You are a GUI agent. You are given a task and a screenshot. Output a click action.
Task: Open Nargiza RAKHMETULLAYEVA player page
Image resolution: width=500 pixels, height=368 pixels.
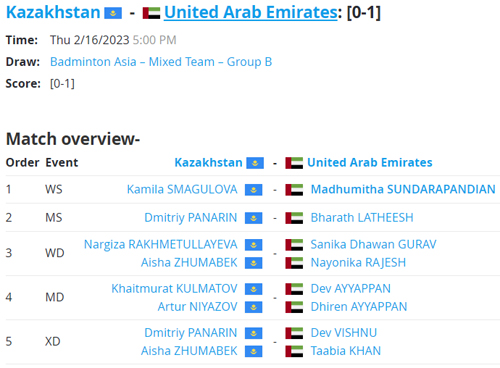tap(161, 244)
